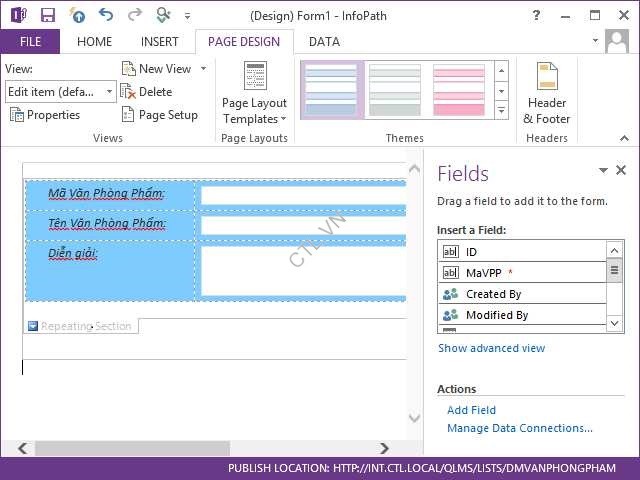Open the Fields pane options arrow
This screenshot has width=640, height=480.
click(603, 171)
